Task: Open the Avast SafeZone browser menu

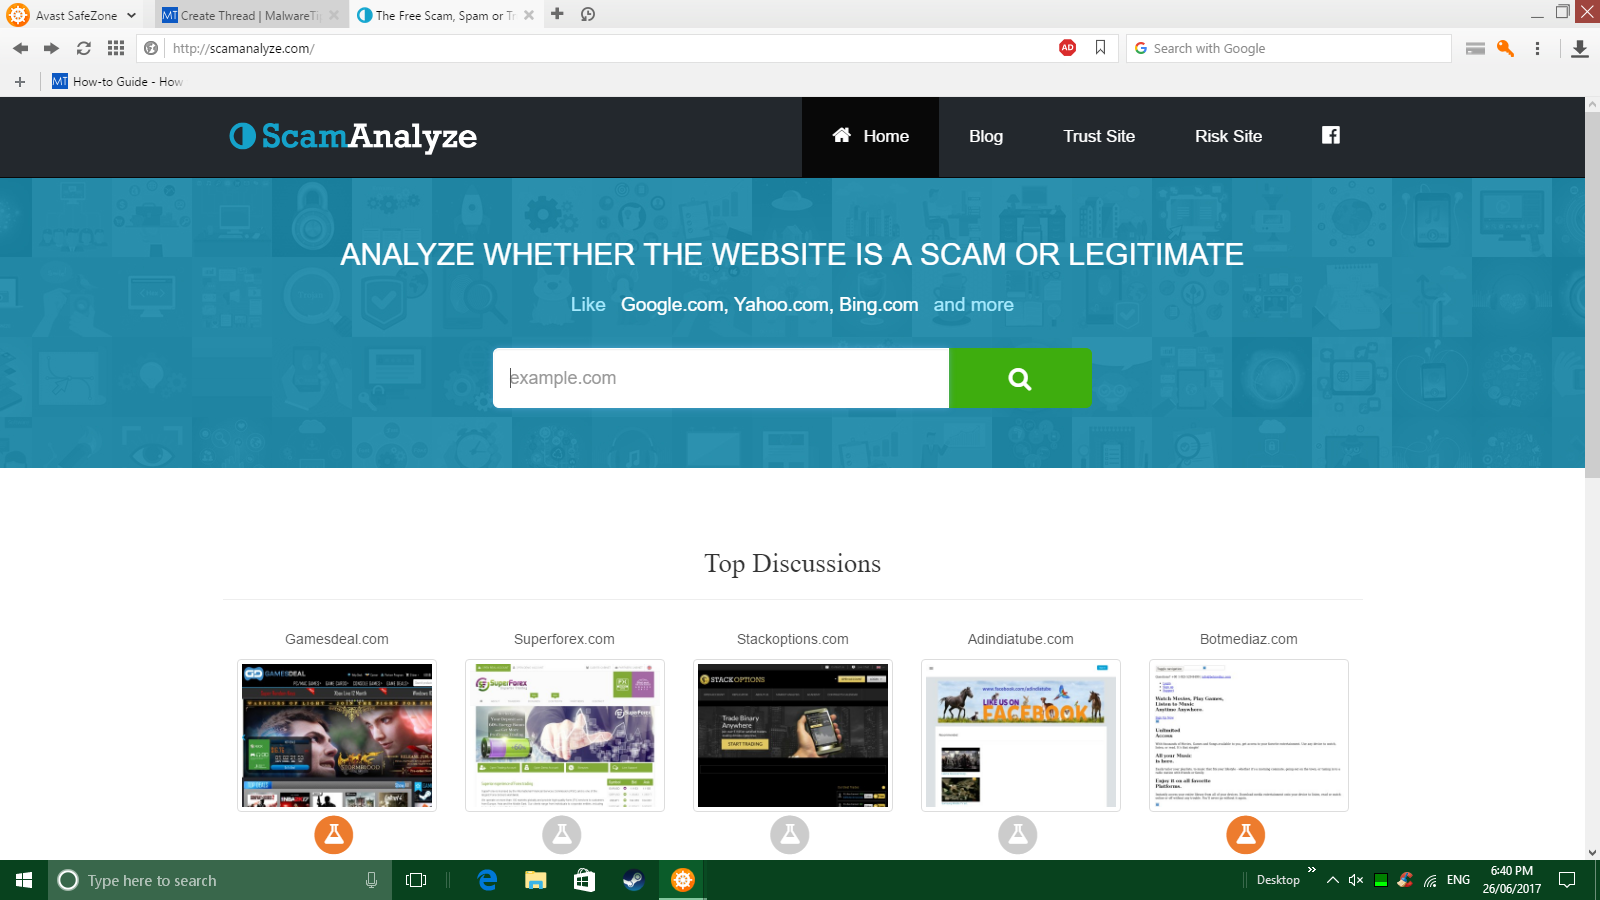Action: pyautogui.click(x=71, y=15)
